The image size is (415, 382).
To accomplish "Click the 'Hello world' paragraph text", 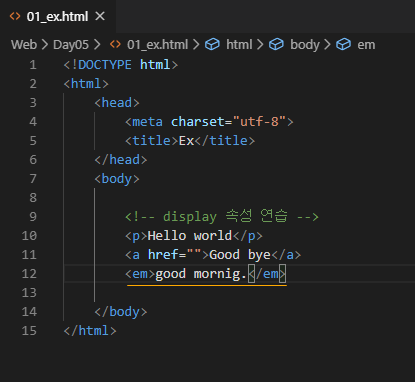I will pyautogui.click(x=190, y=236).
